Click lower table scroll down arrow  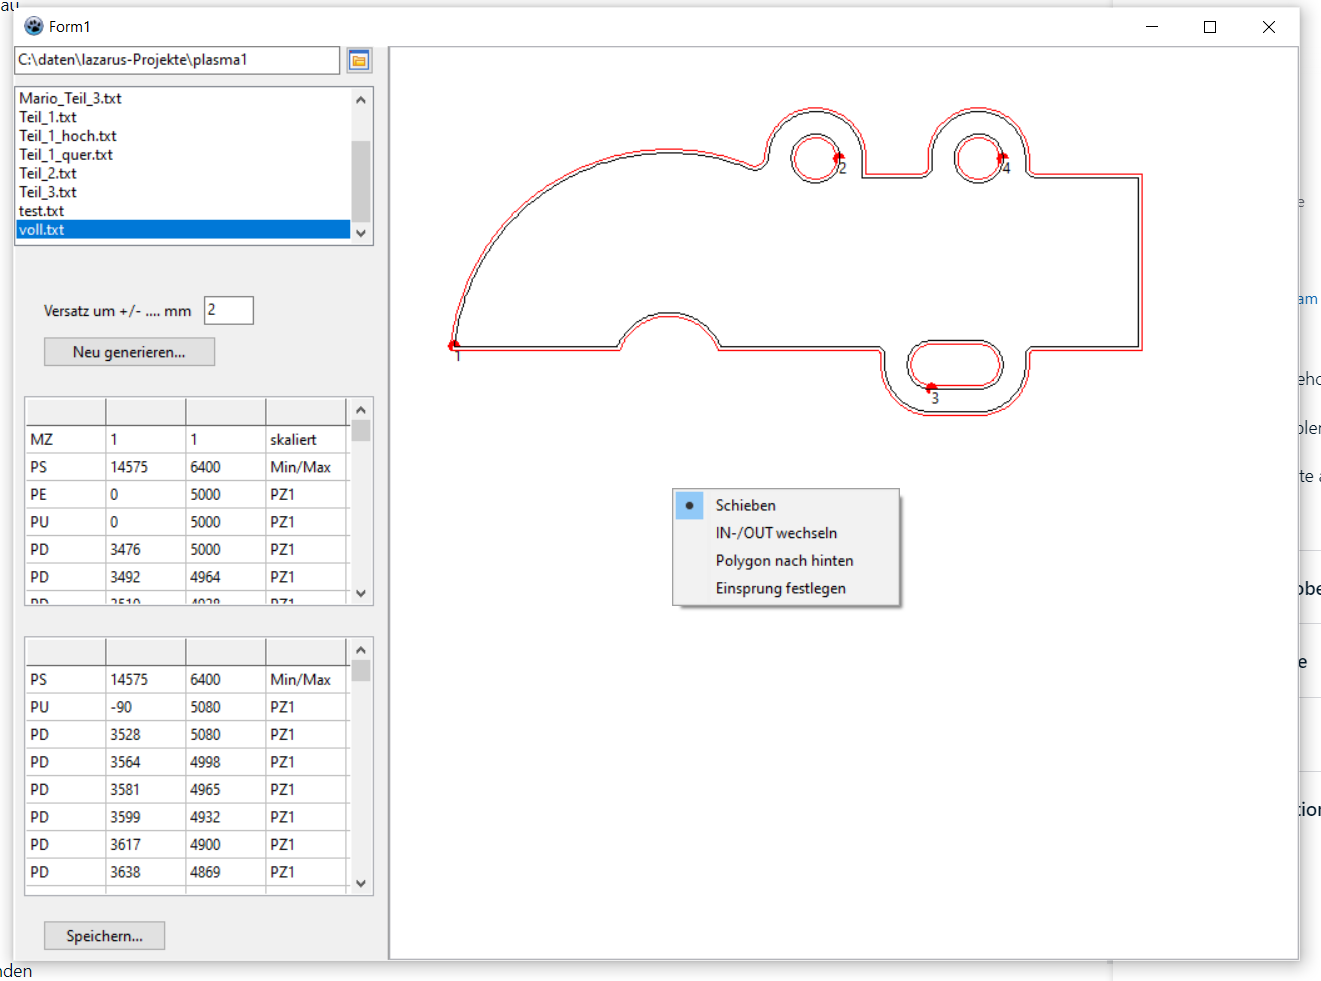[x=361, y=884]
